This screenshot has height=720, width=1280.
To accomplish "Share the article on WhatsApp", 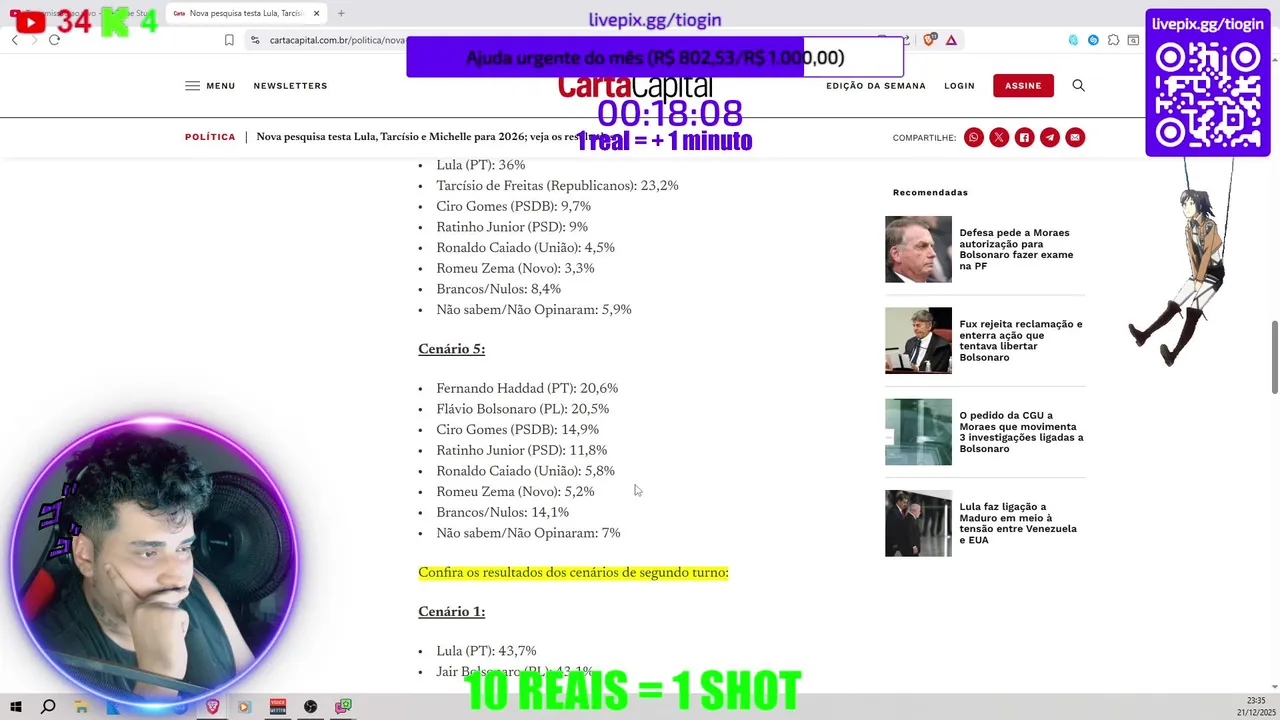I will click(x=974, y=137).
